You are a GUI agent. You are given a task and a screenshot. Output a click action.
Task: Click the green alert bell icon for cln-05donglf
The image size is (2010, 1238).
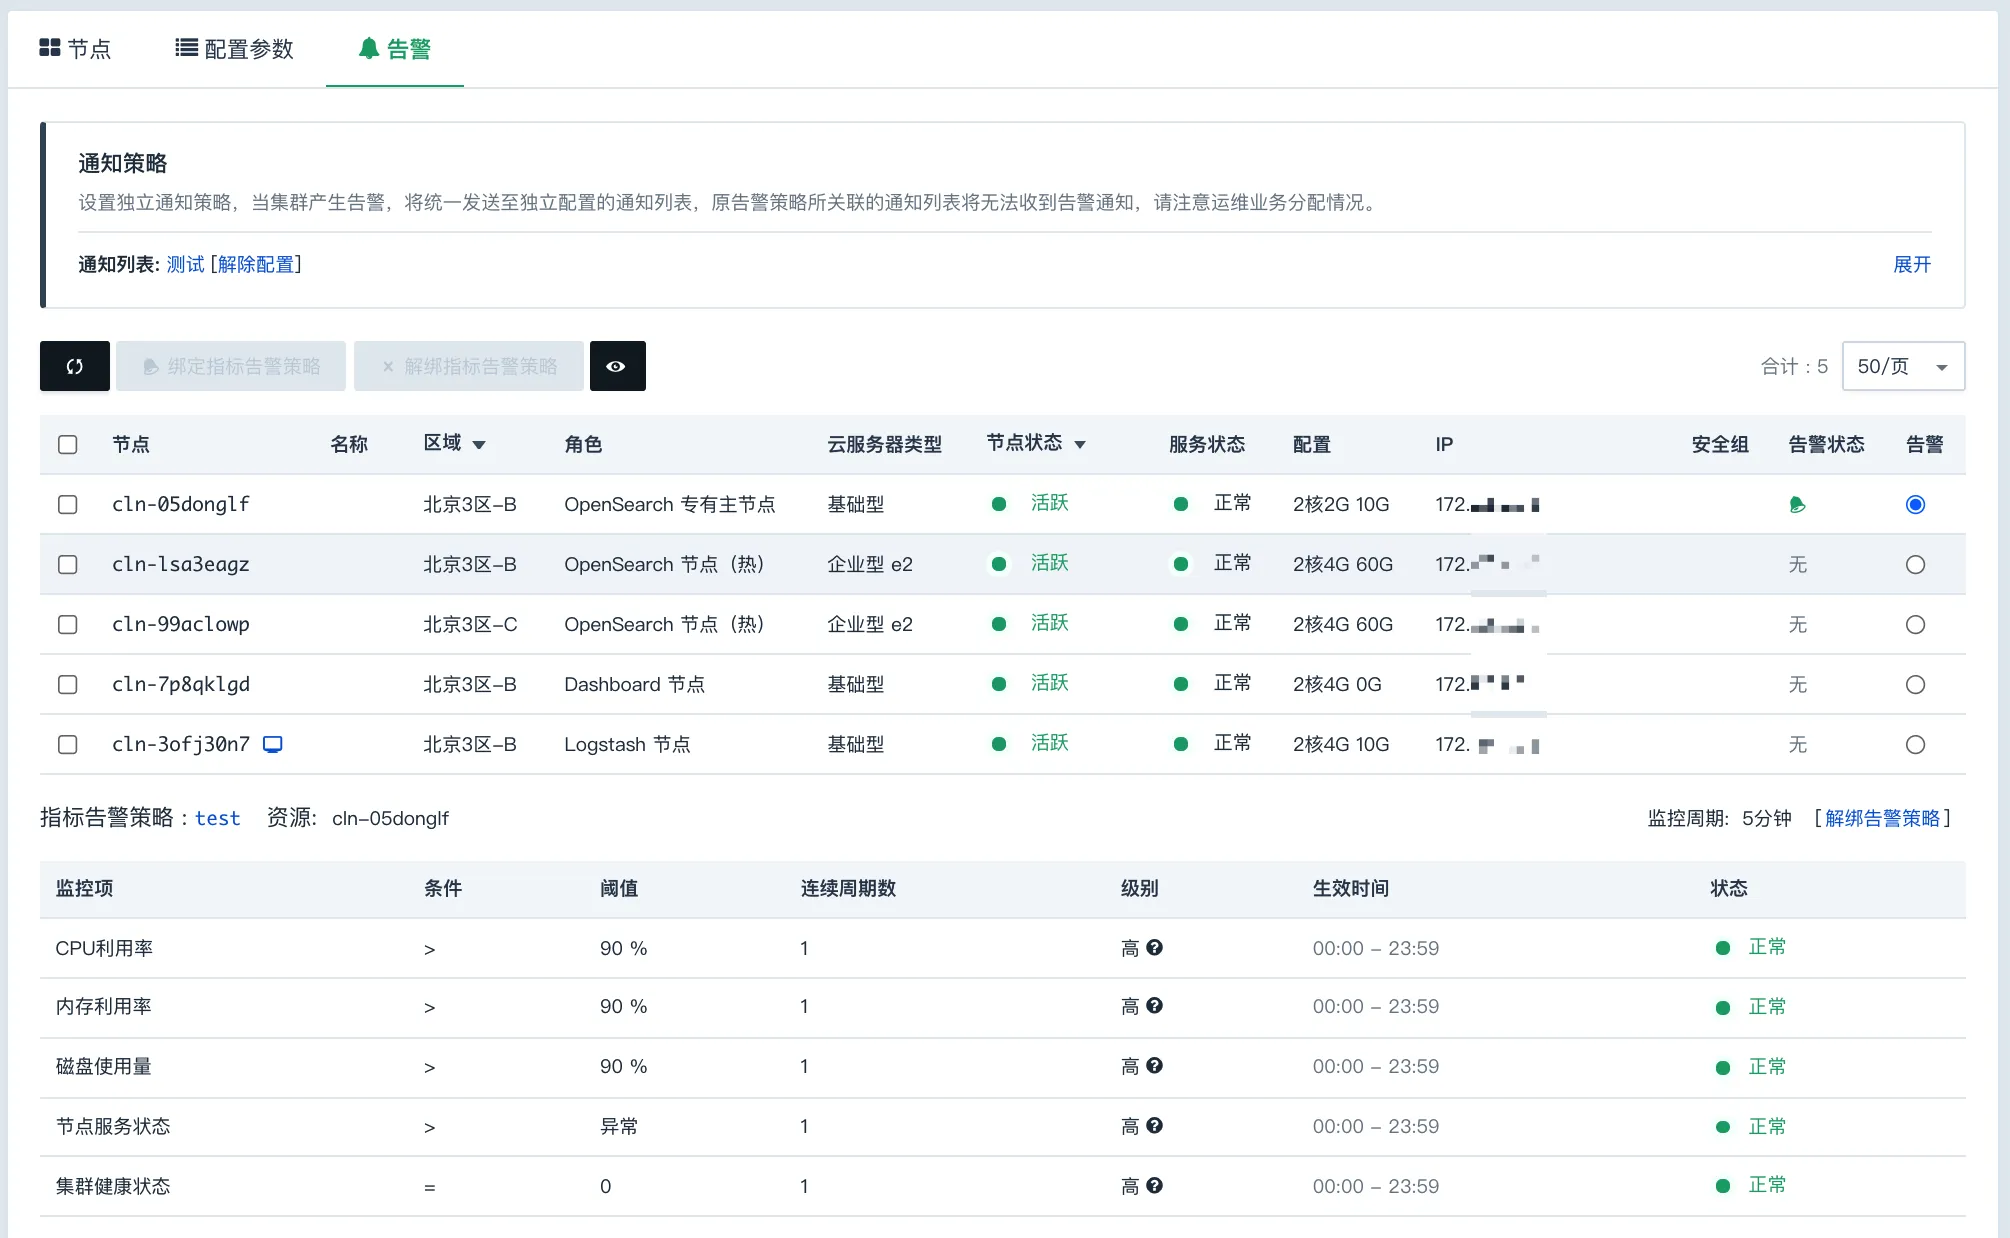tap(1797, 505)
